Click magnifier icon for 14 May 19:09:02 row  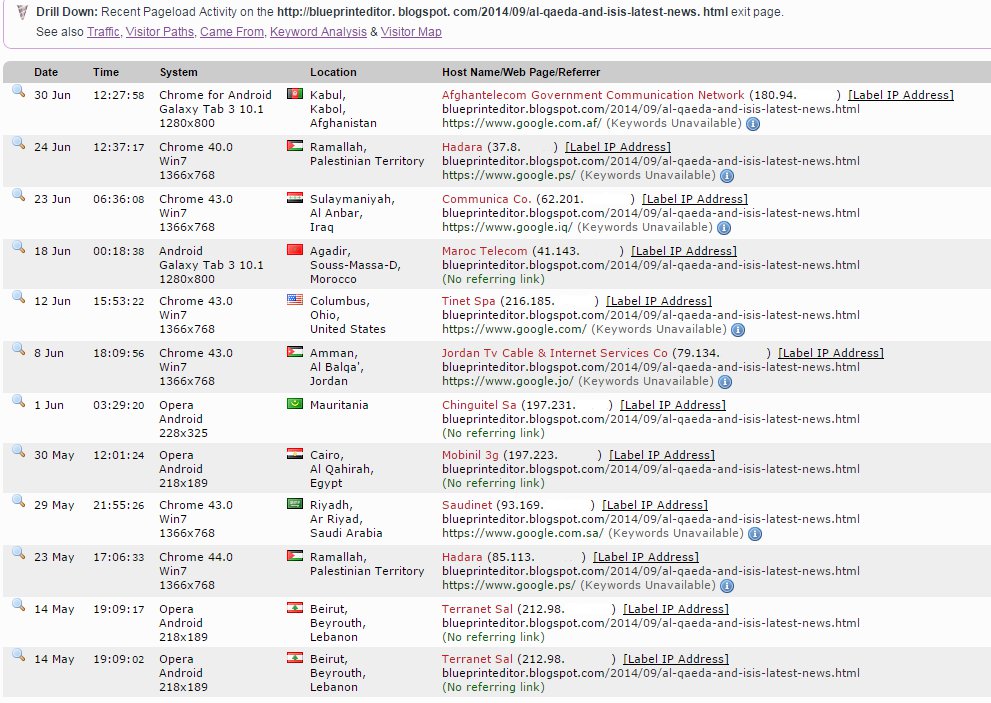(18, 654)
